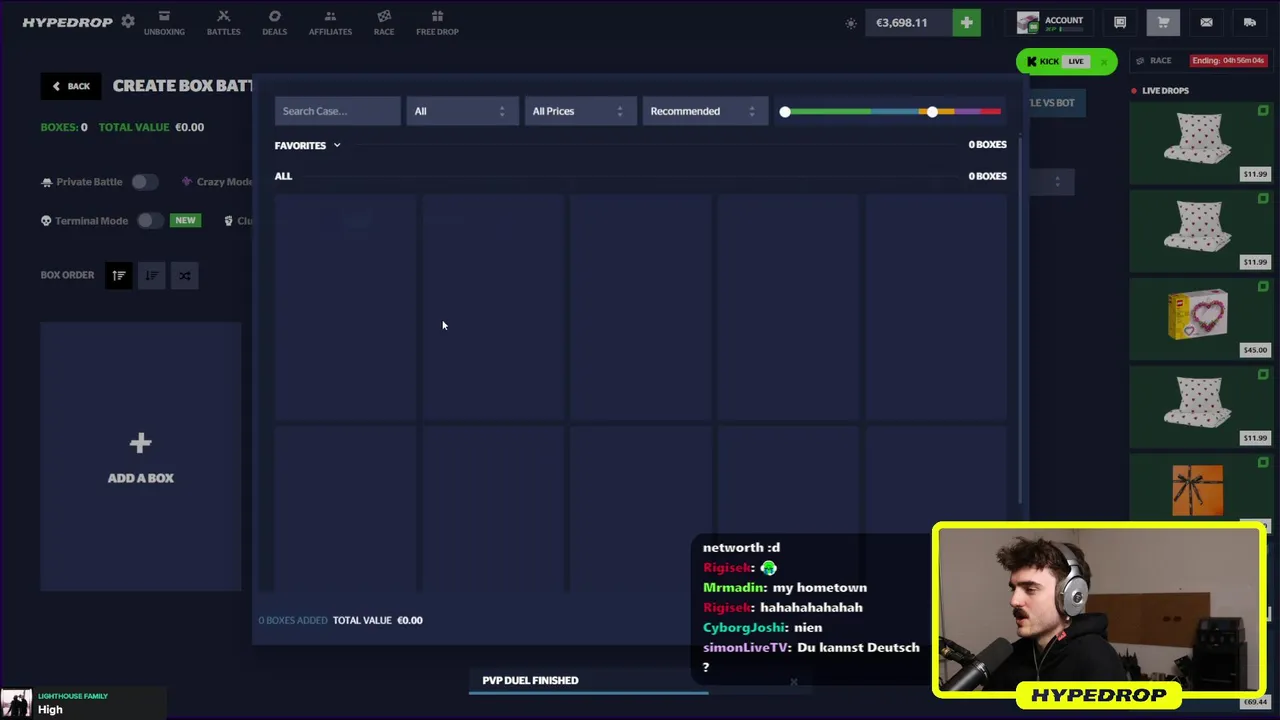Click the left price range slider handle
This screenshot has height=720, width=1280.
click(x=785, y=111)
